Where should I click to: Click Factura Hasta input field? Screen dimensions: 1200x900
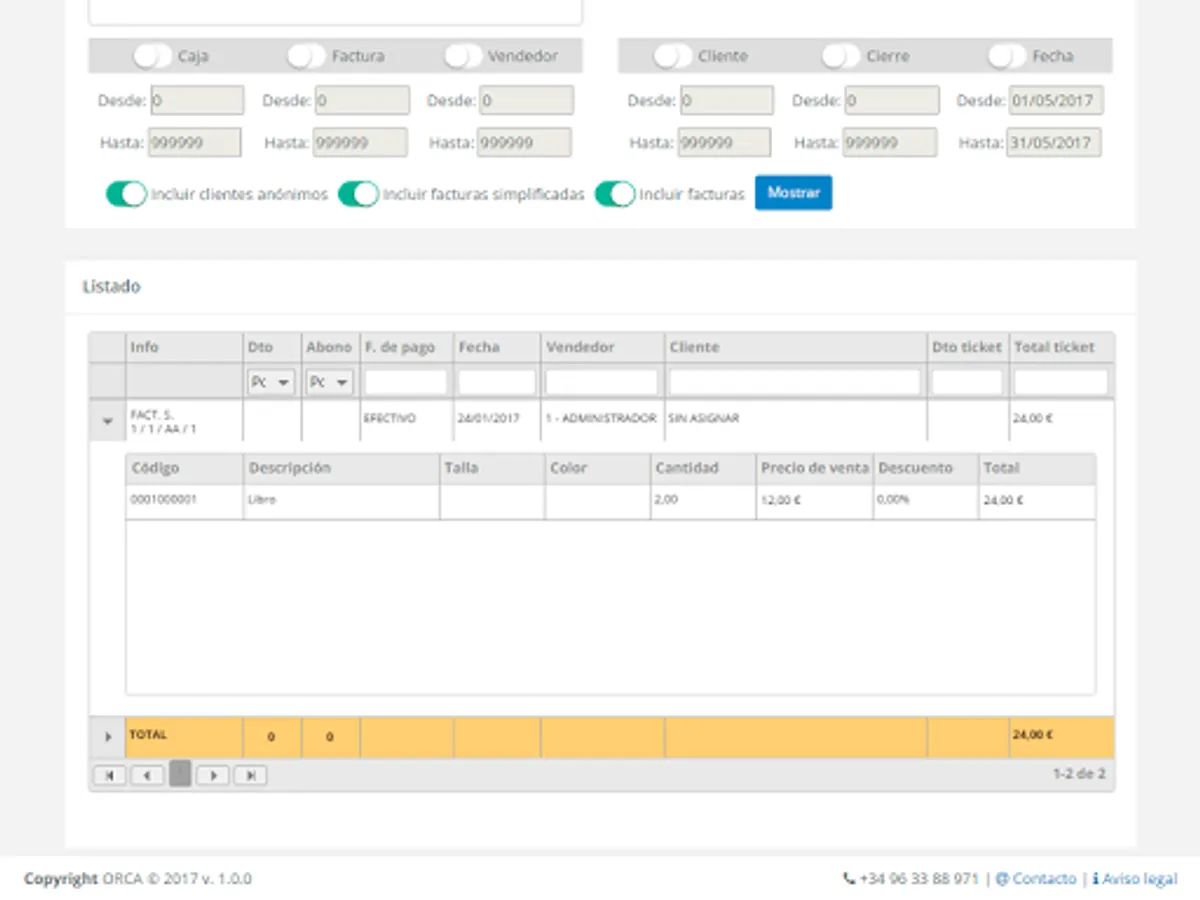coord(360,142)
